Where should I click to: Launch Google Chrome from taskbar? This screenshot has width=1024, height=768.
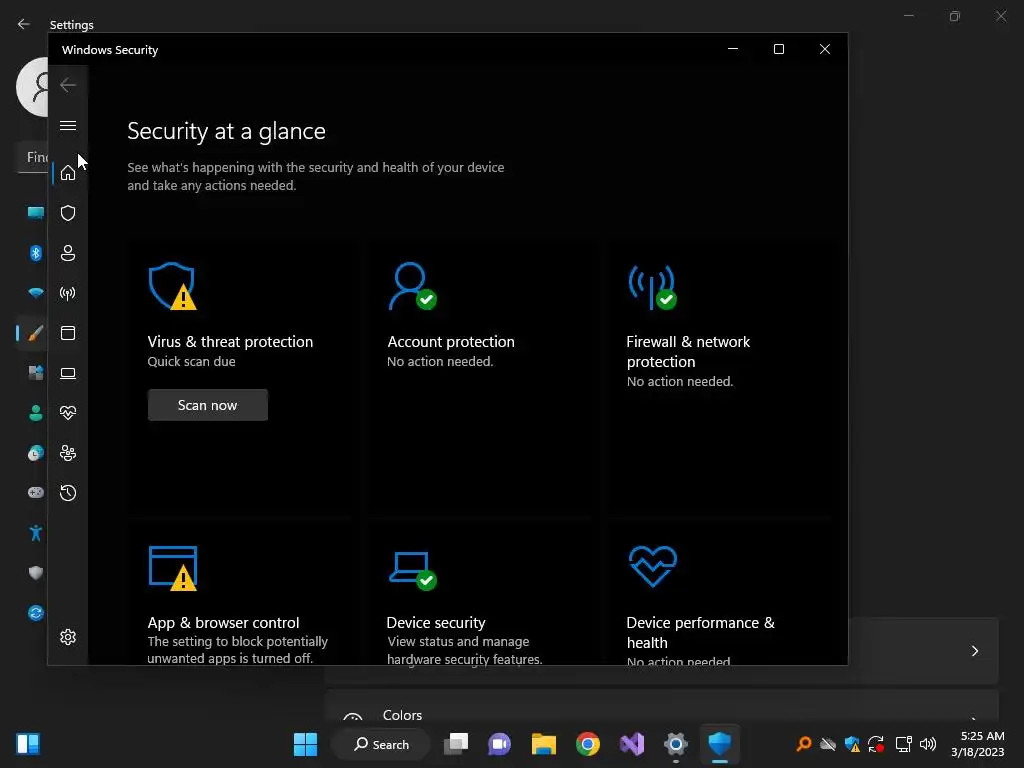coord(588,744)
